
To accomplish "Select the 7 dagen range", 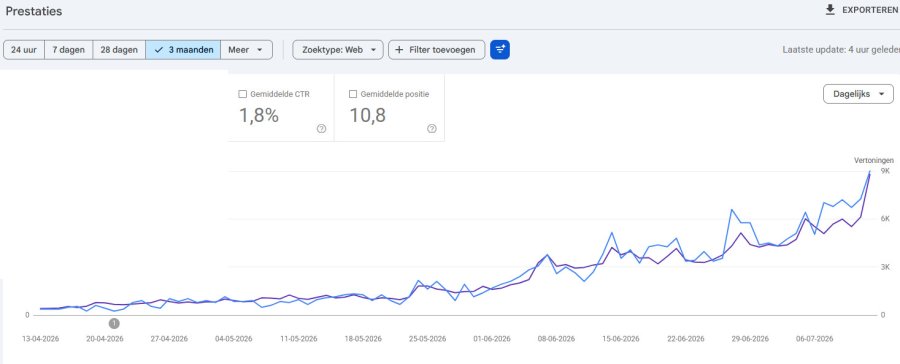I will [69, 50].
